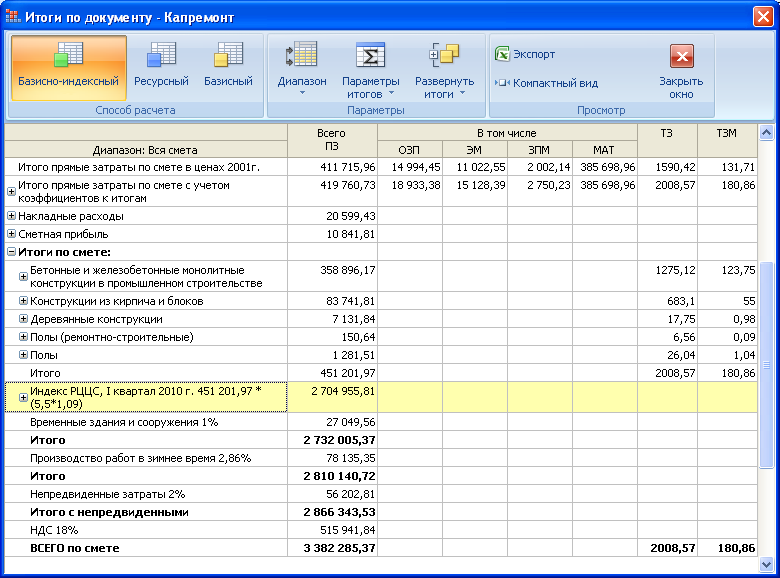Click total value 3 382 285,37

pyautogui.click(x=339, y=548)
